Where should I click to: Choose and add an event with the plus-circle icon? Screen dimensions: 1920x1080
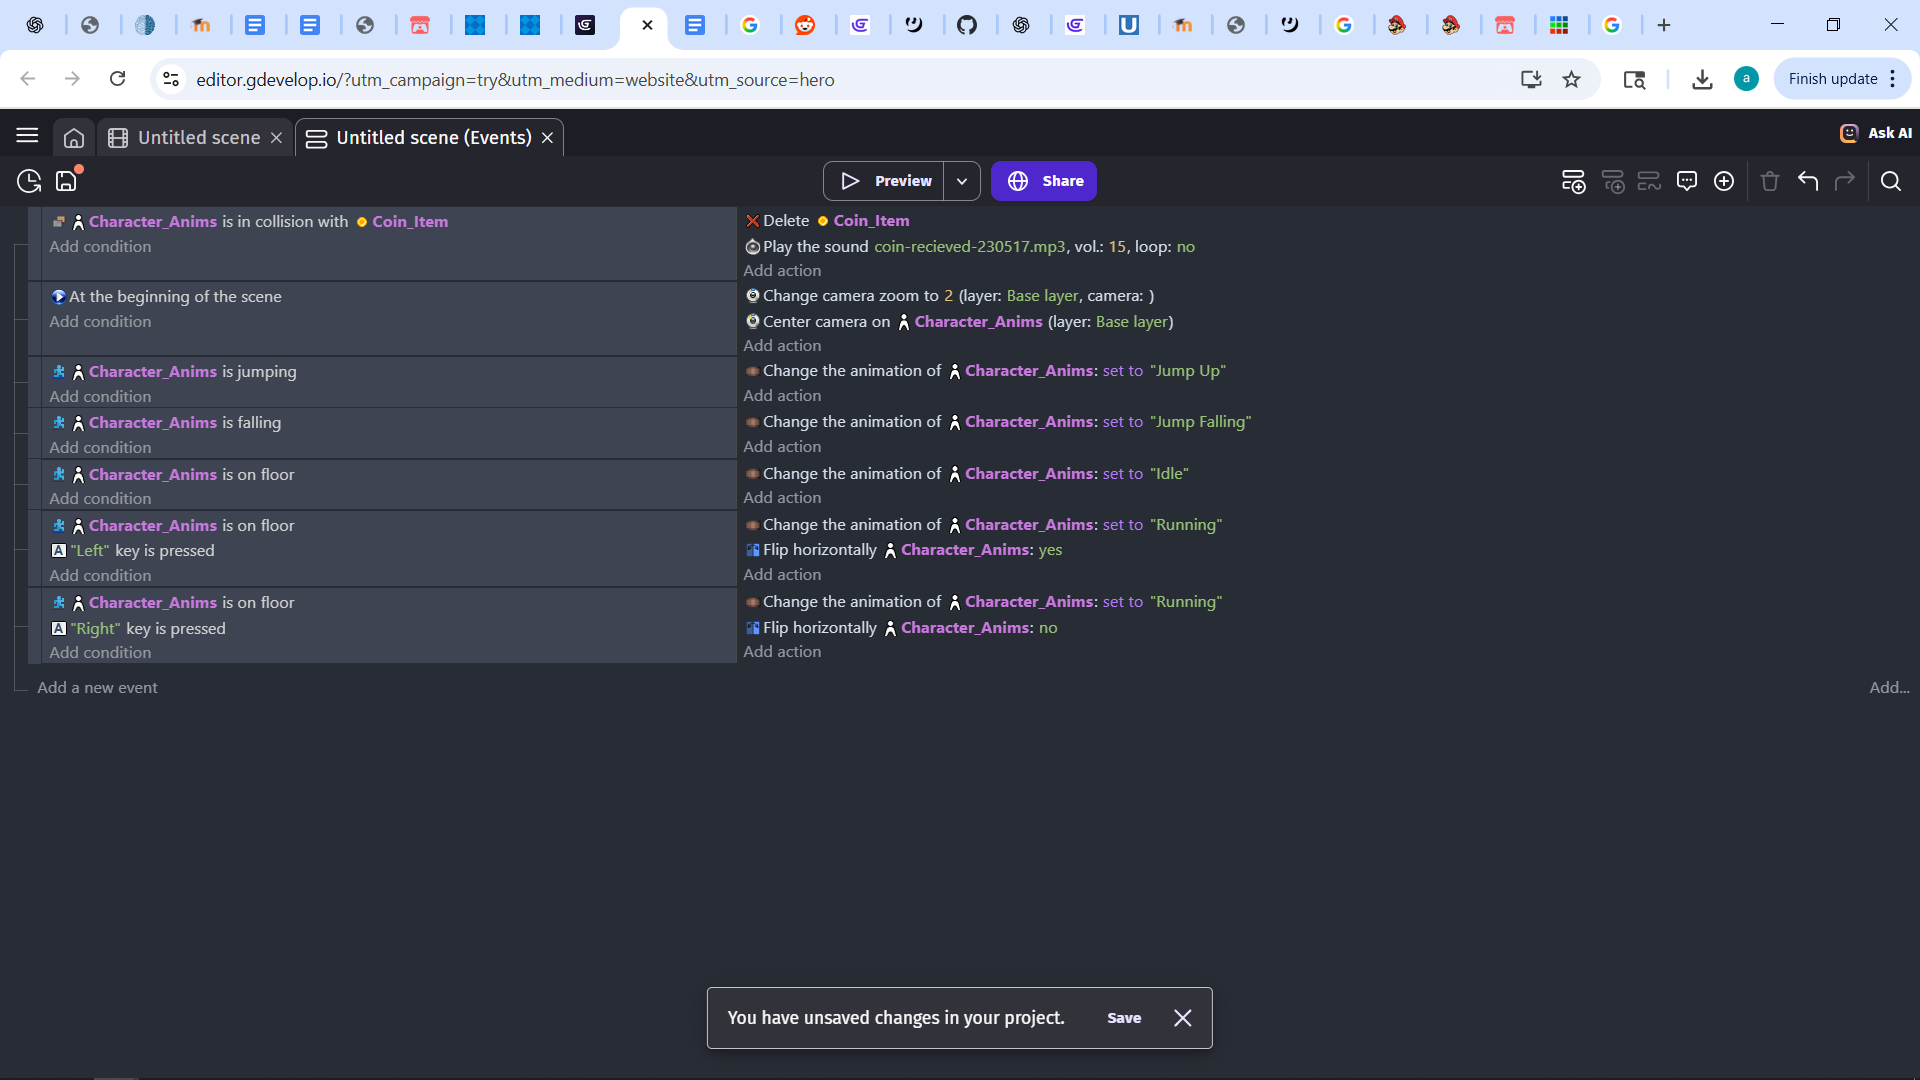click(1724, 181)
